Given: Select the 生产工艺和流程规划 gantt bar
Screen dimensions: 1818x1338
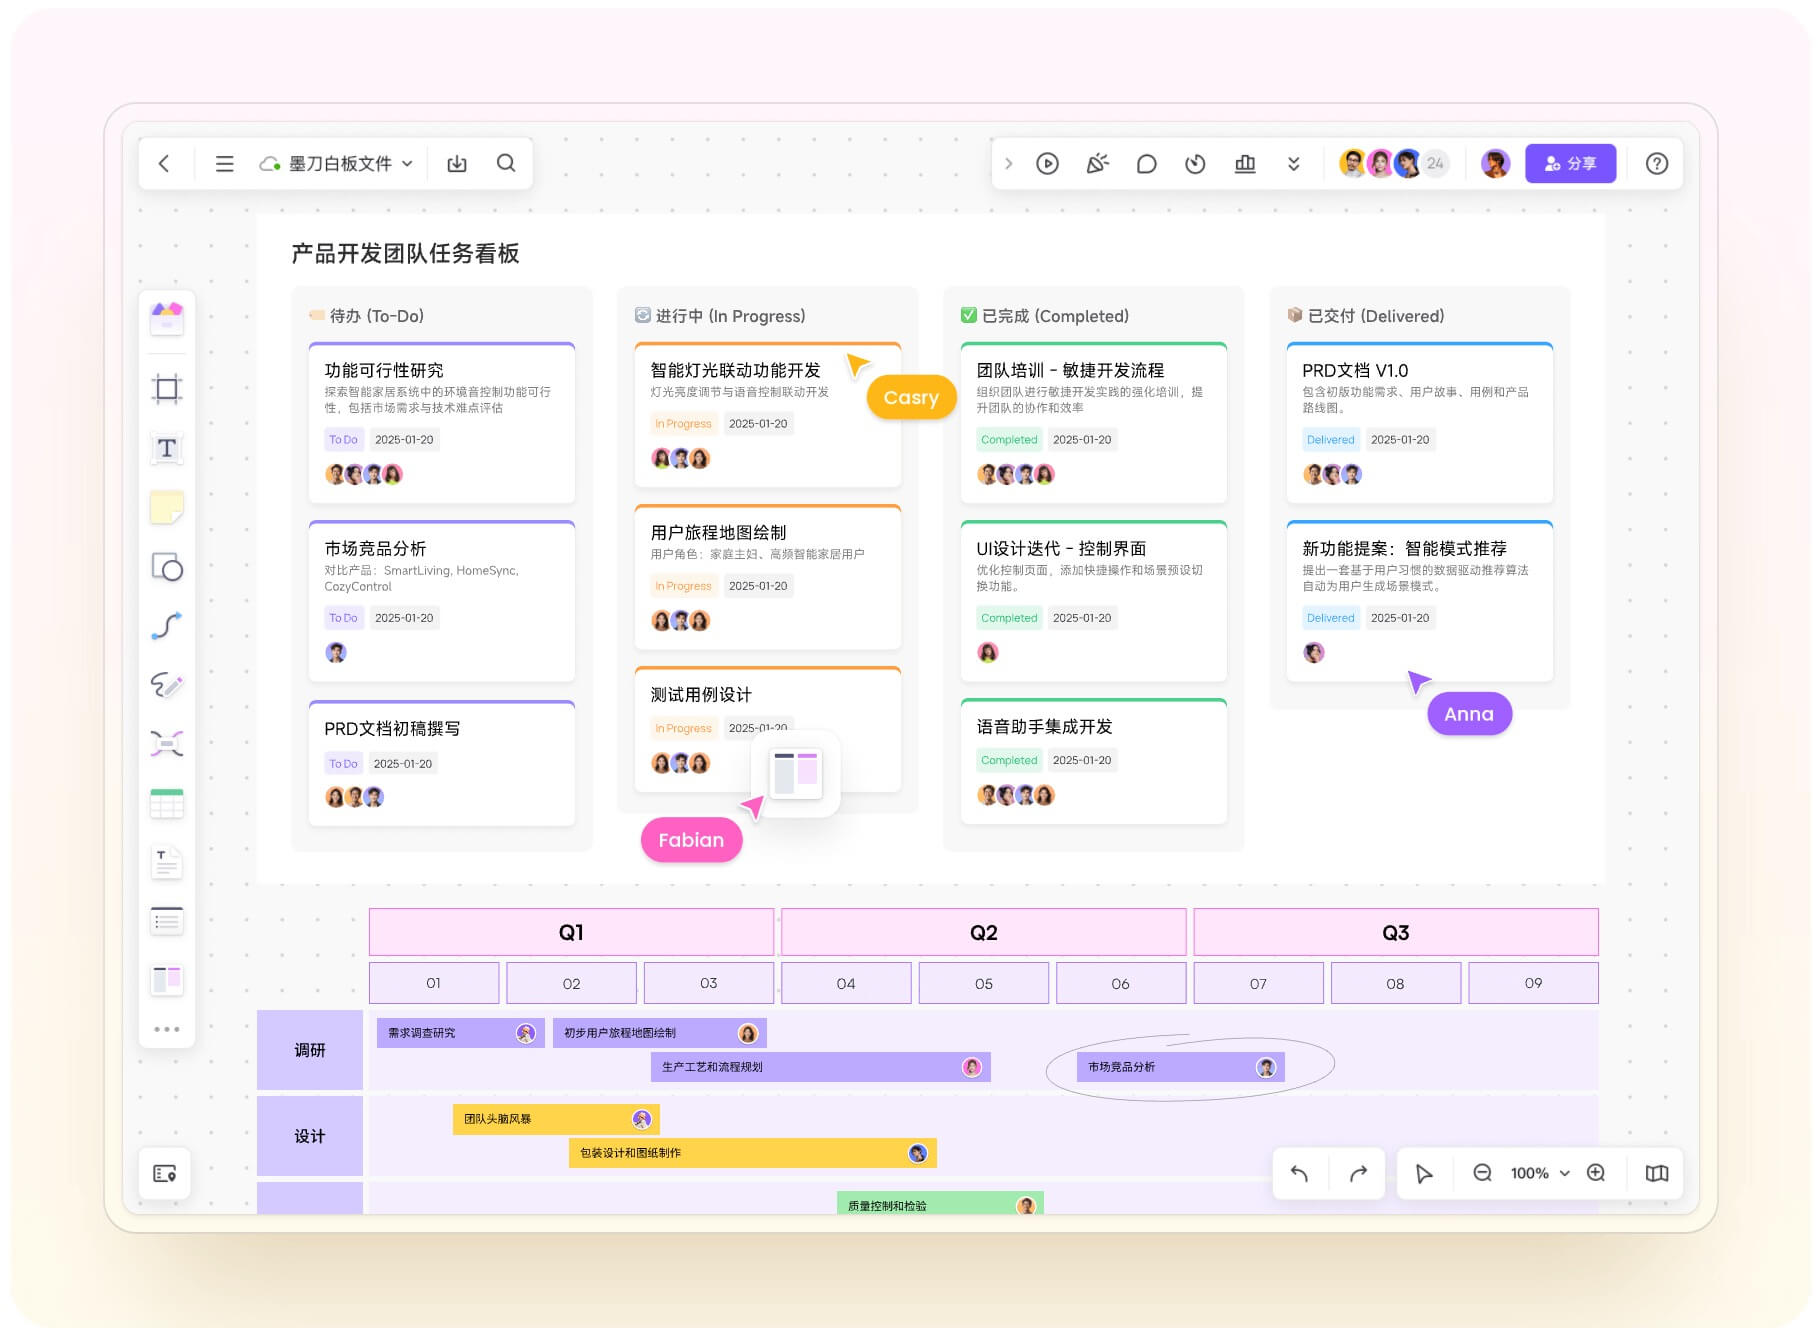Looking at the screenshot, I should 820,1067.
